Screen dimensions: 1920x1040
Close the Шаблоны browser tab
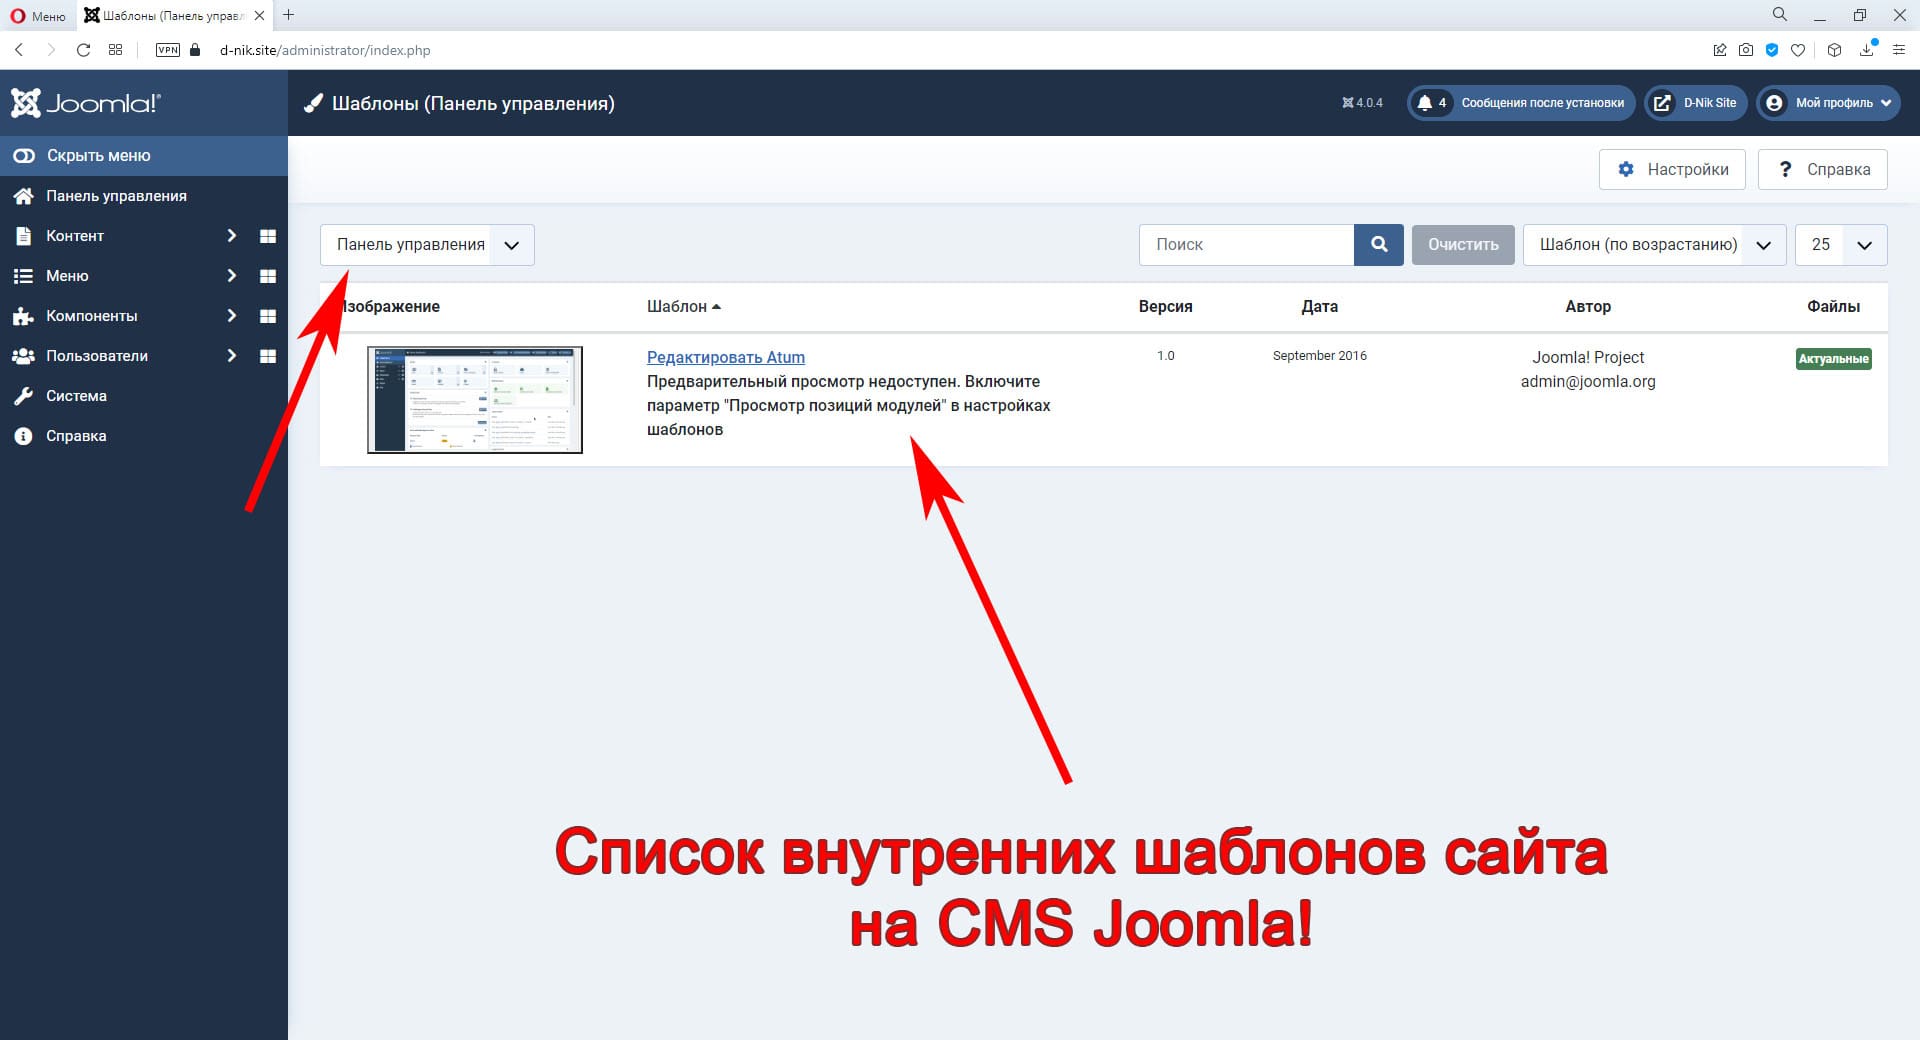(260, 15)
